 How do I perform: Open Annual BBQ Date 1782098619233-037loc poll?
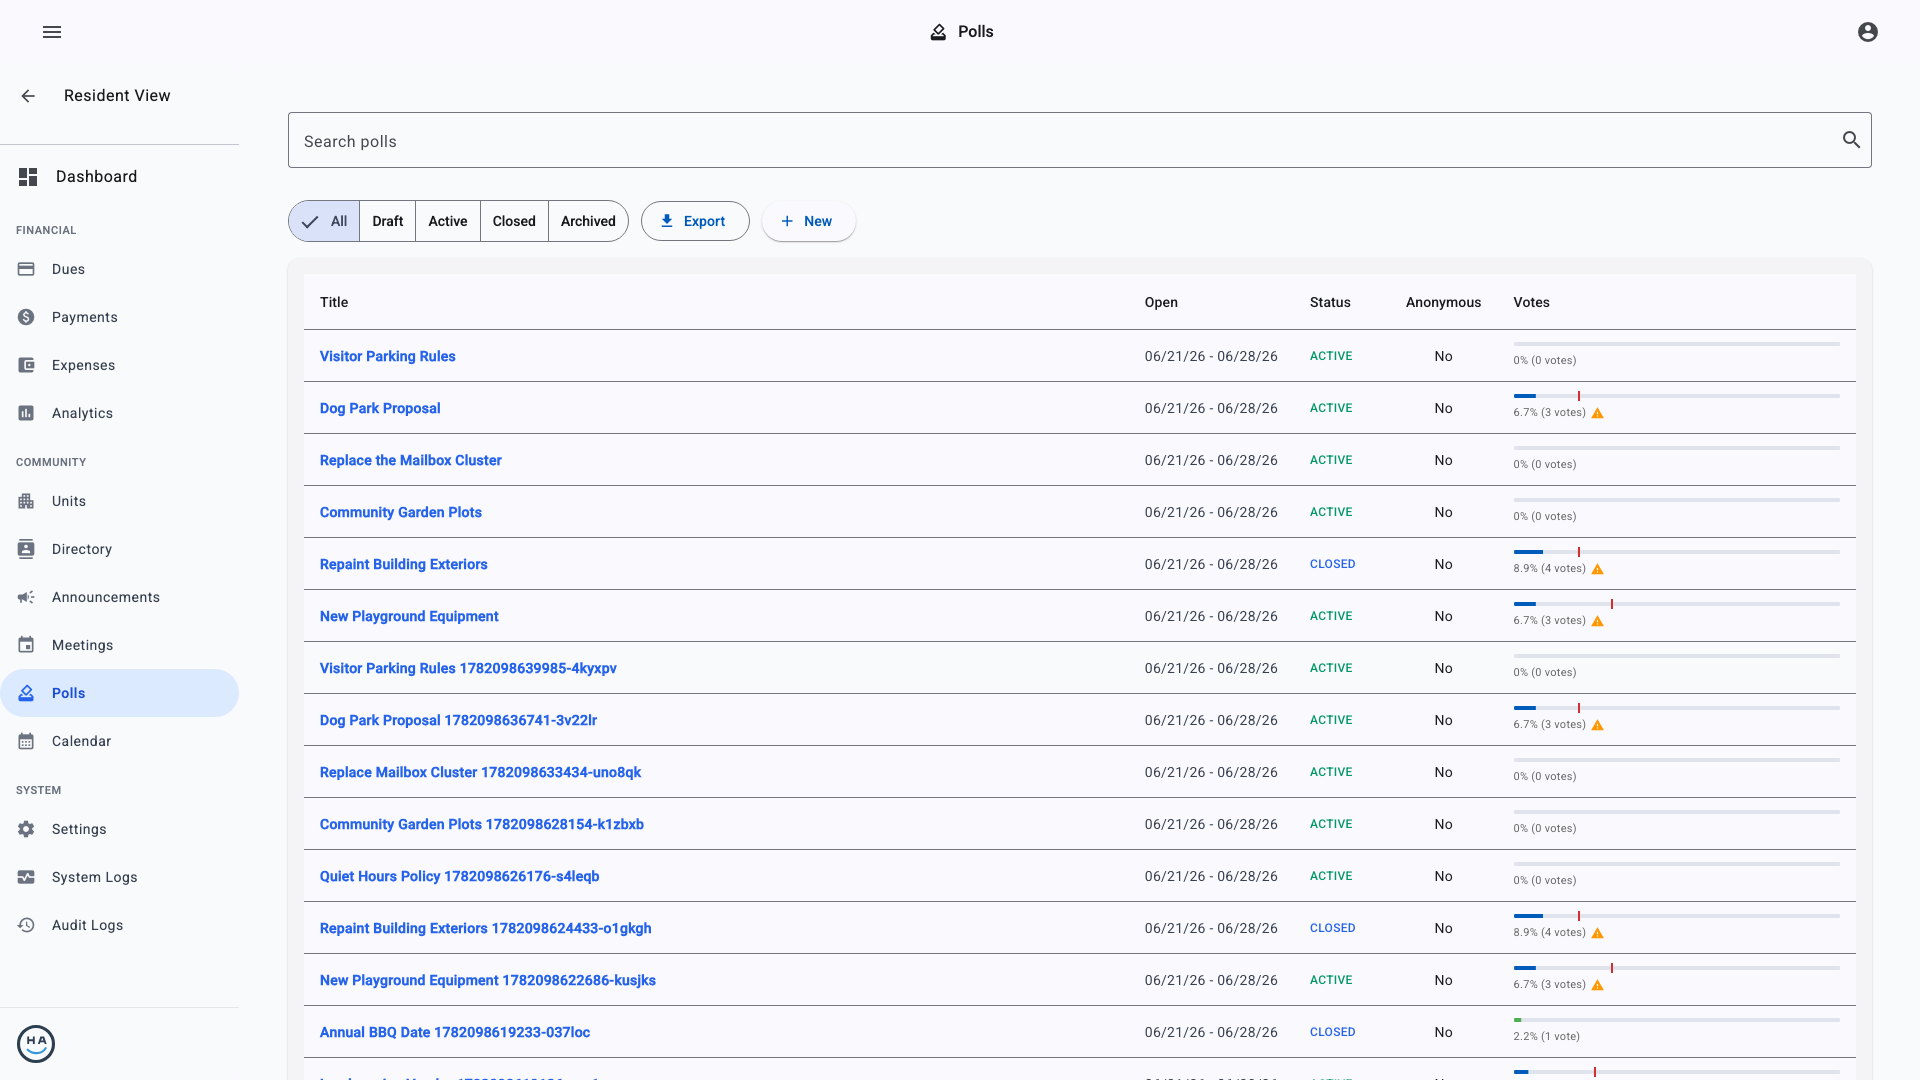(x=454, y=1032)
